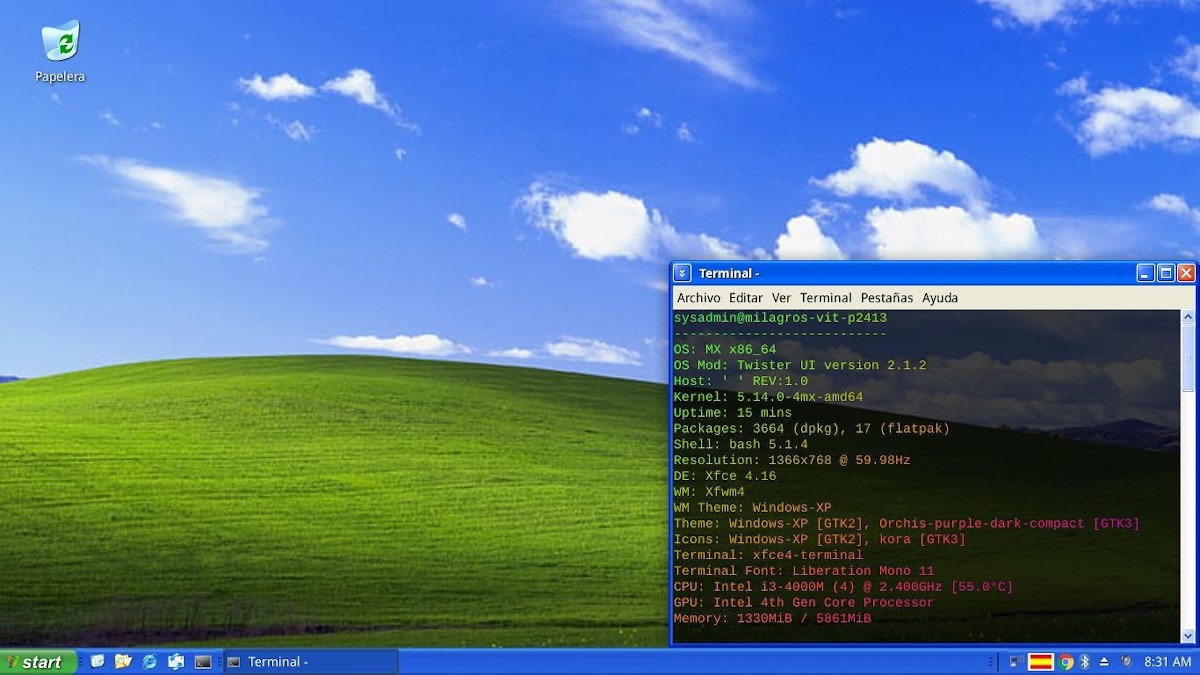This screenshot has height=675, width=1200.
Task: Open the terminal launcher icon in quick launch
Action: (x=203, y=661)
